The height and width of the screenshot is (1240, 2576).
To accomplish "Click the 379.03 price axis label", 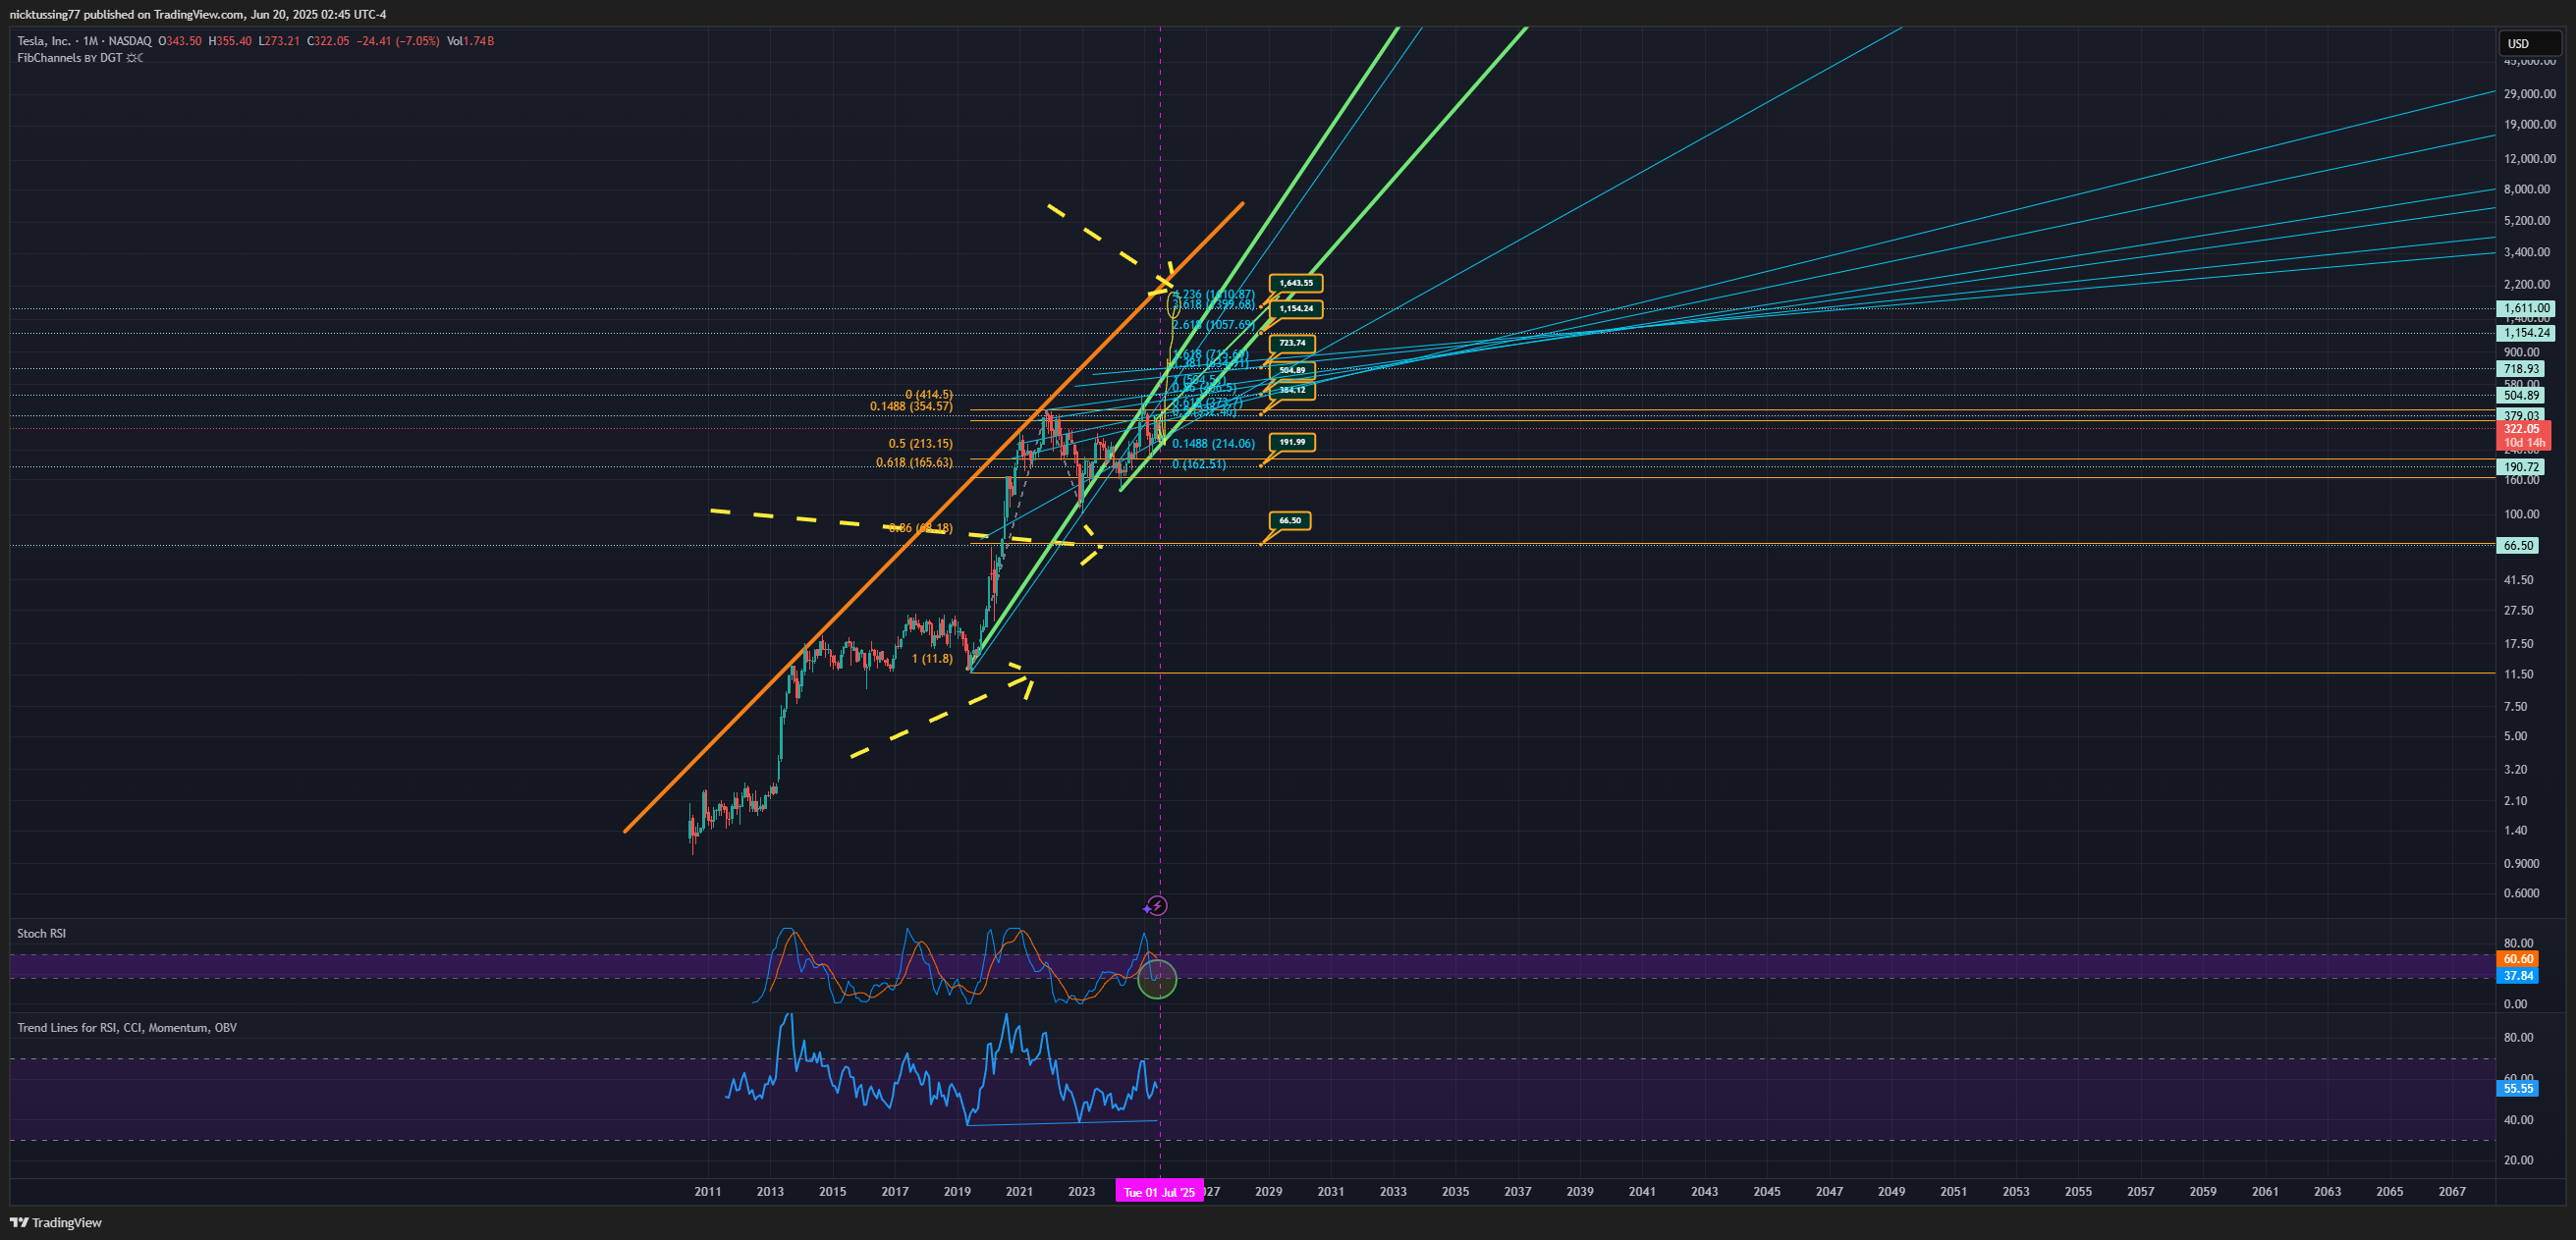I will coord(2522,415).
